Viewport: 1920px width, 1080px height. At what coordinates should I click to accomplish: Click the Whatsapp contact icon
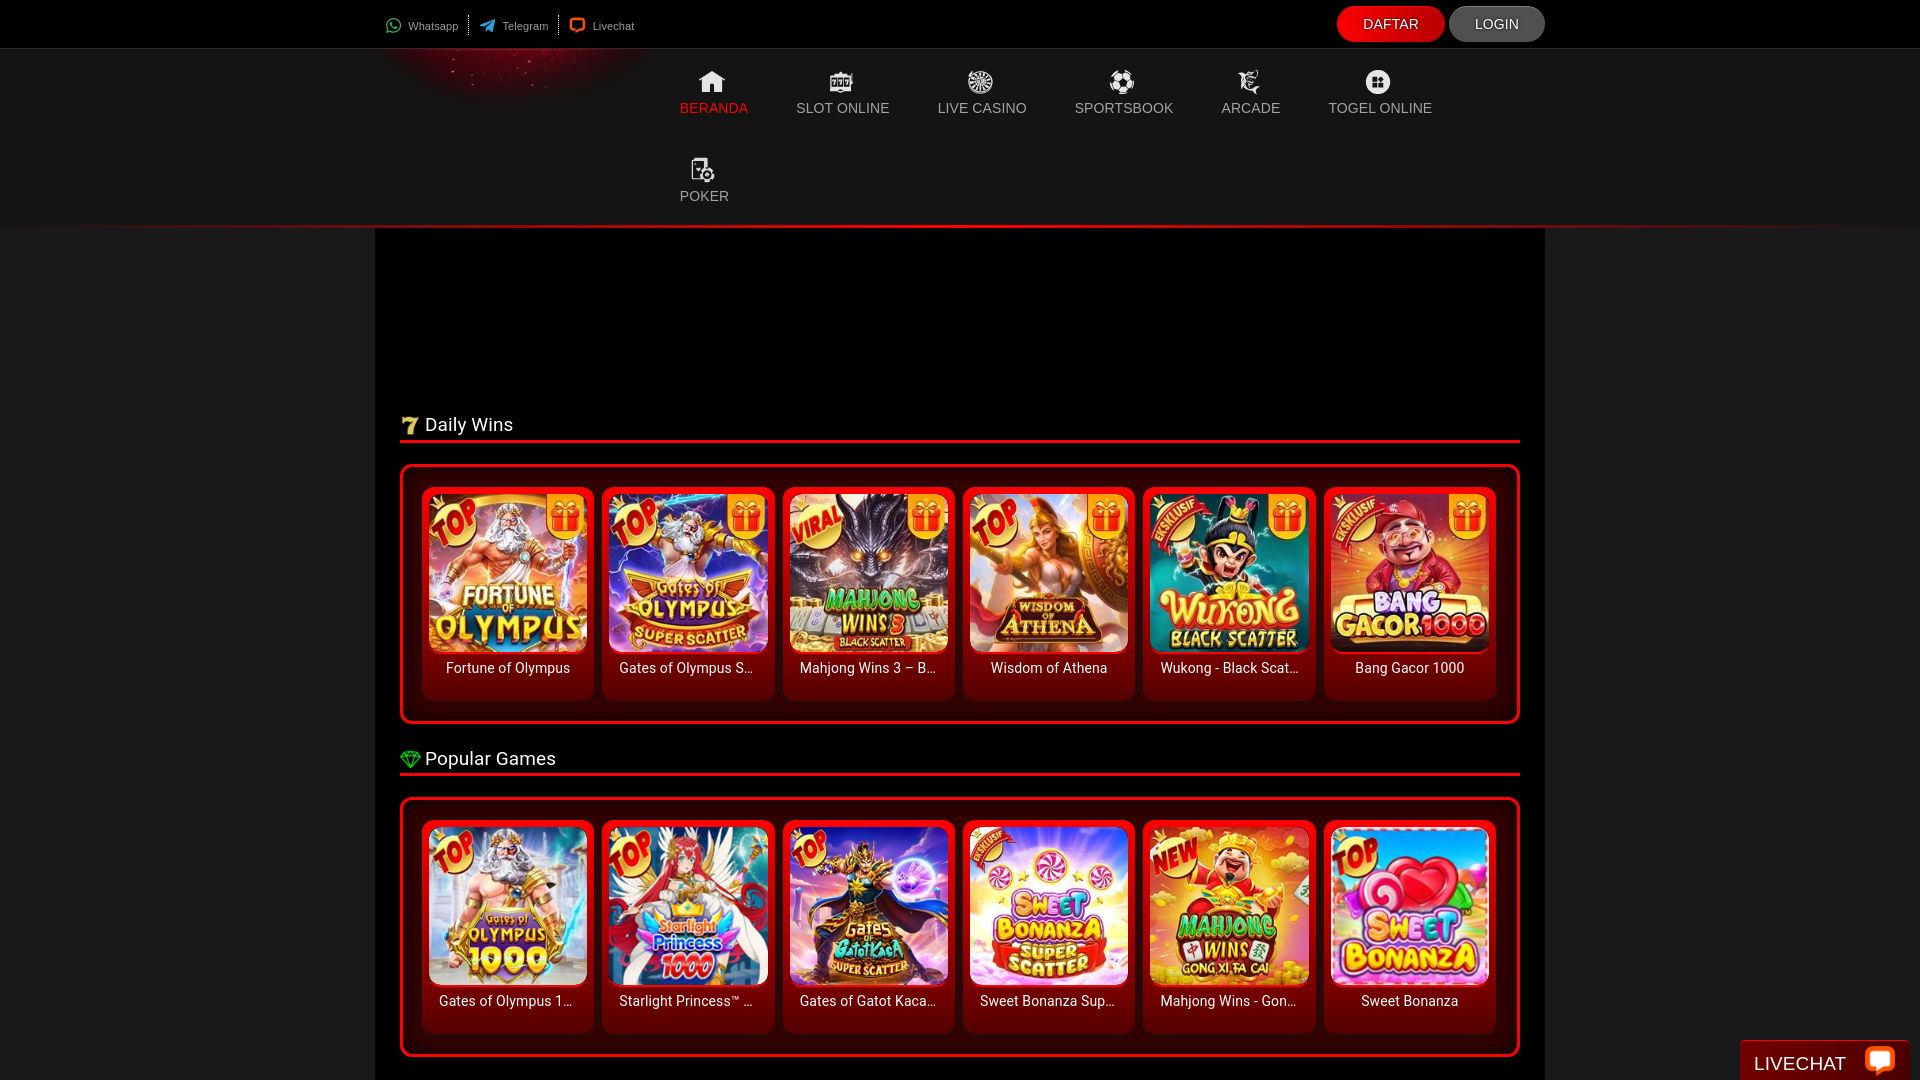click(393, 26)
